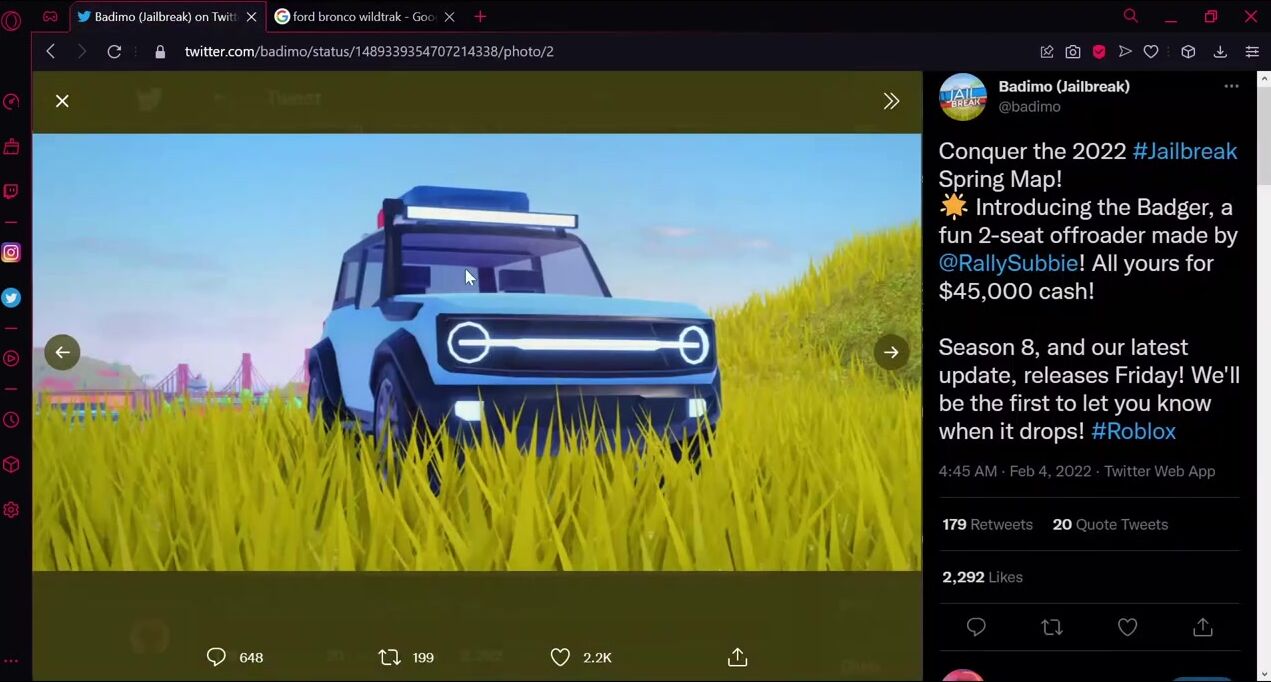The width and height of the screenshot is (1271, 682).
Task: Open Settings gear in the sidebar
Action: point(11,510)
